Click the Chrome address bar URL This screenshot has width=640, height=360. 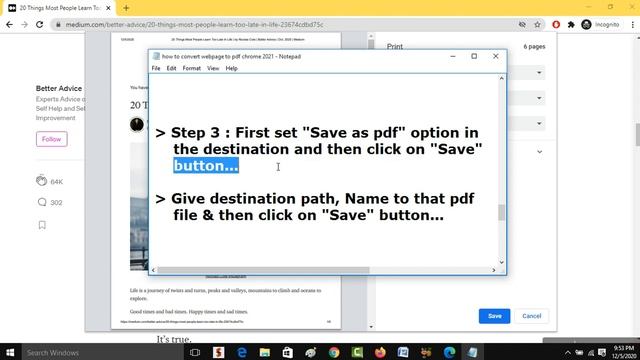[x=194, y=24]
